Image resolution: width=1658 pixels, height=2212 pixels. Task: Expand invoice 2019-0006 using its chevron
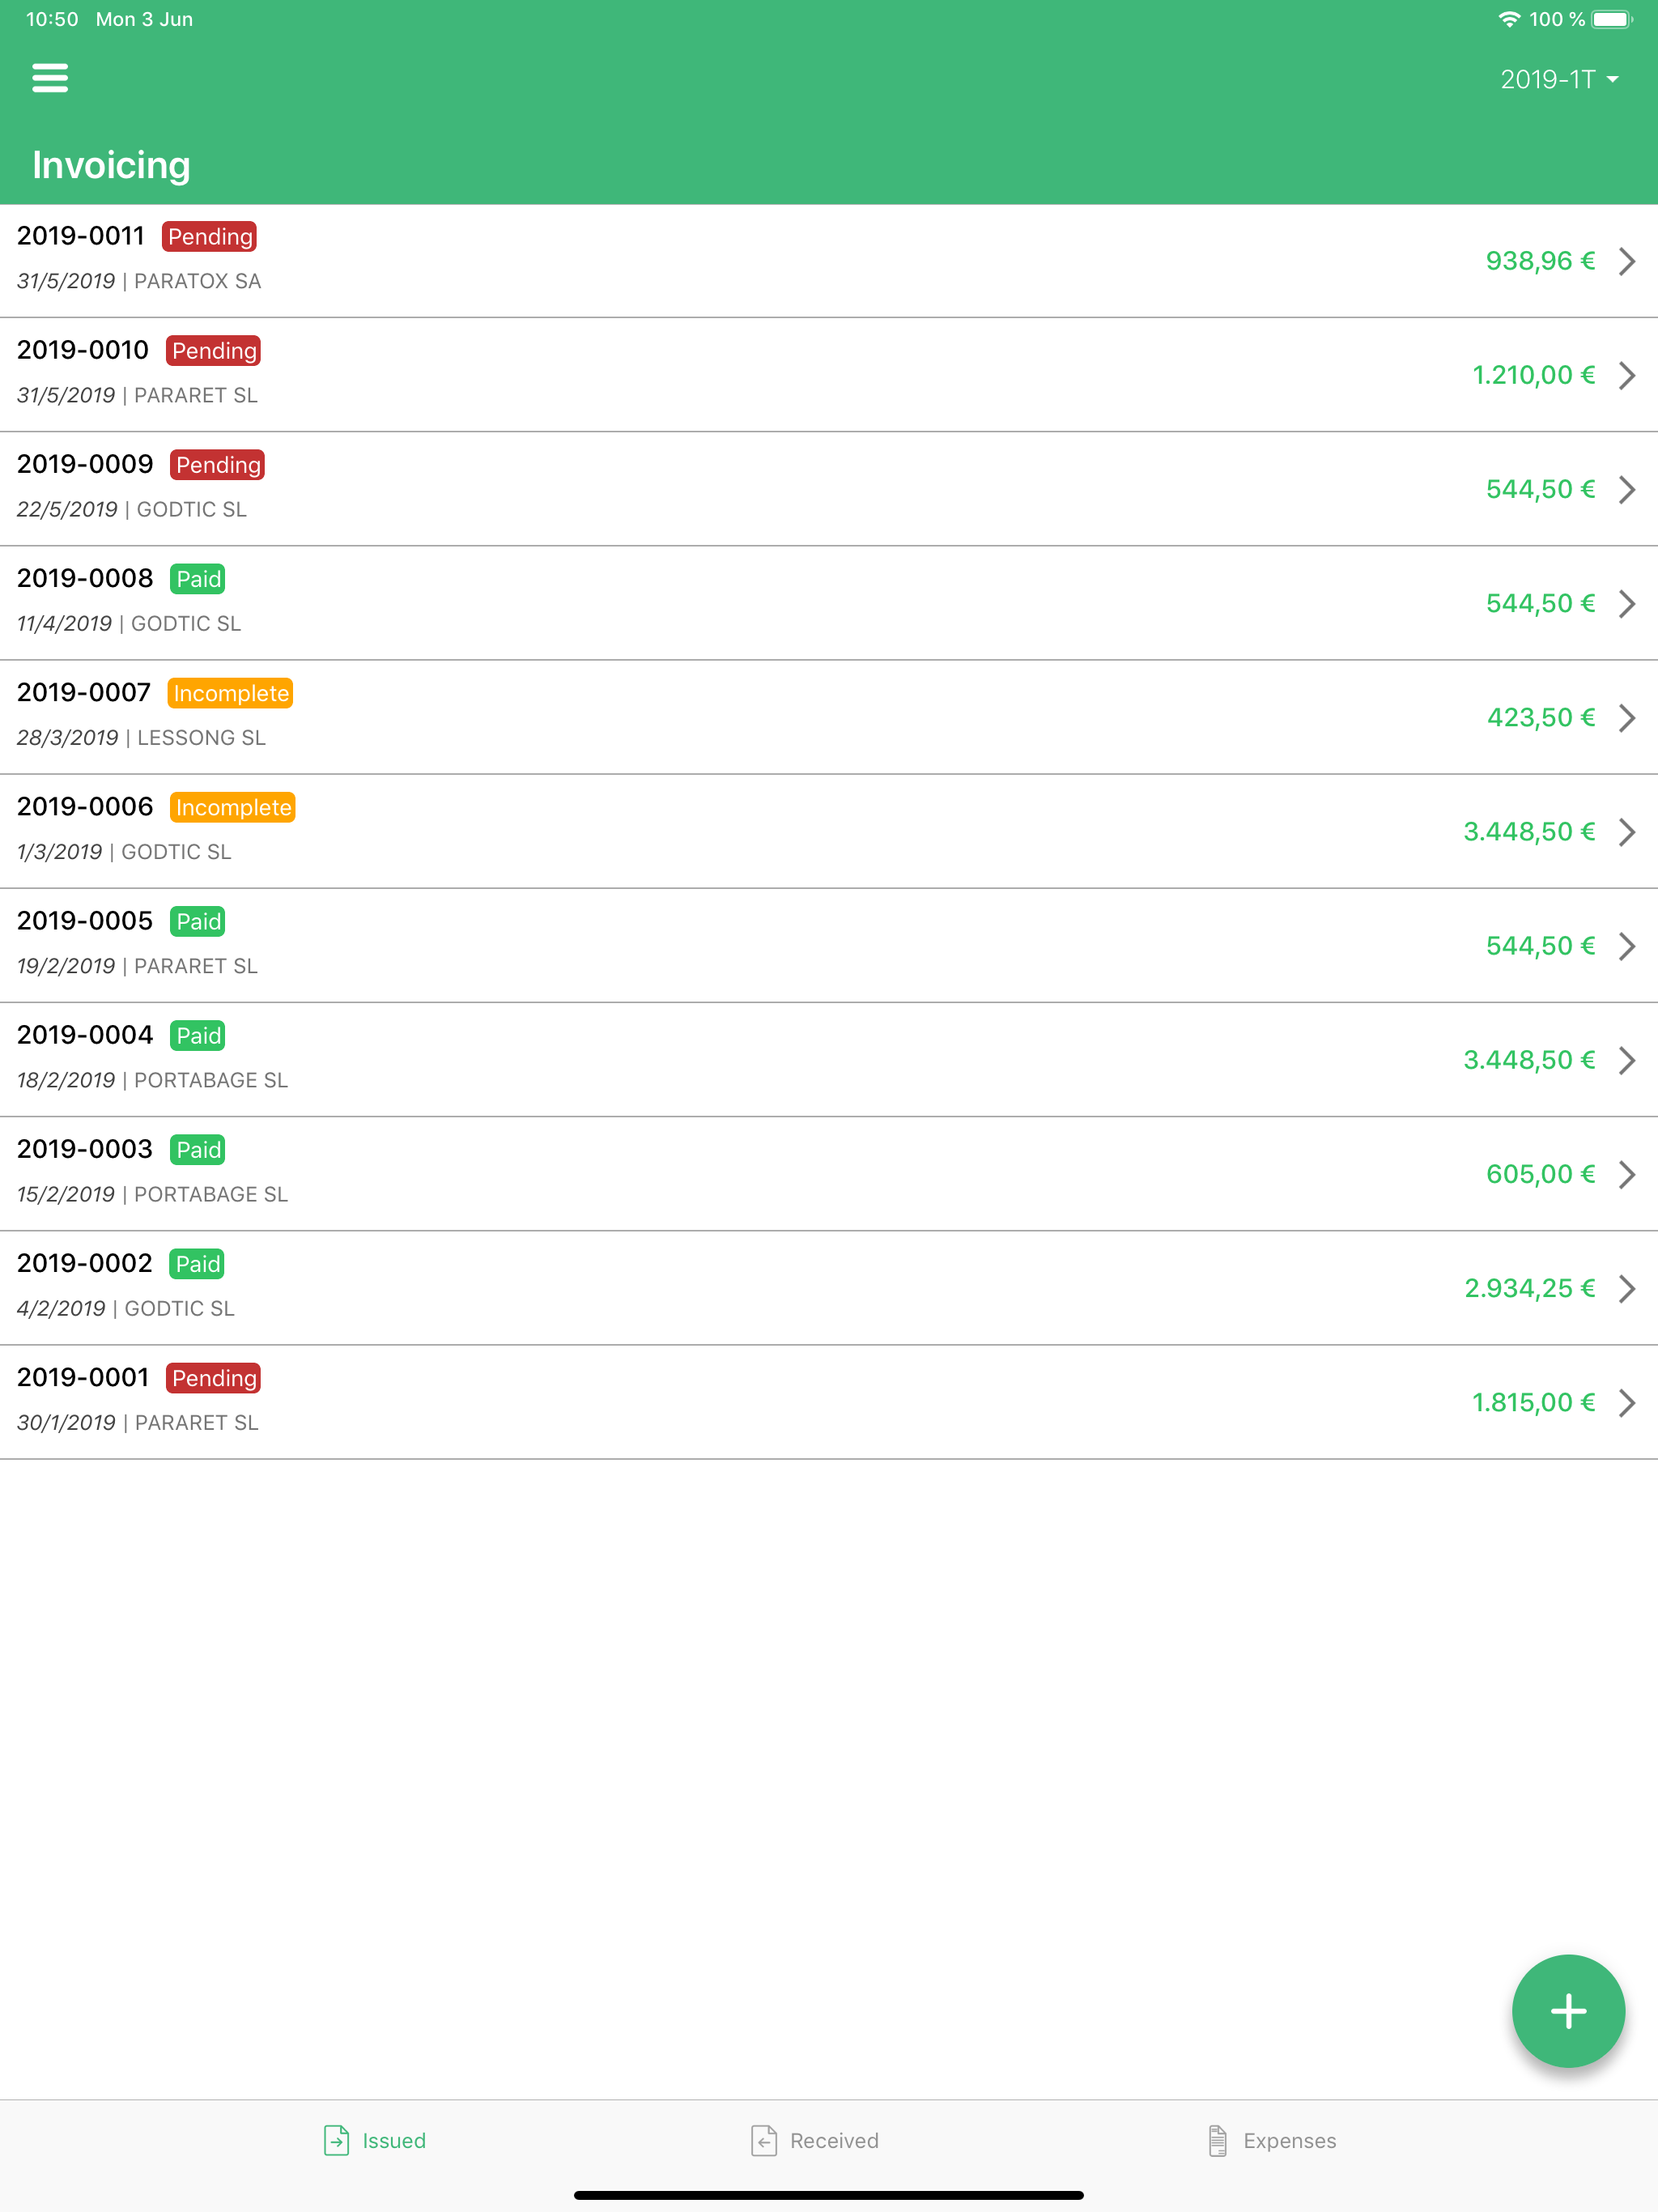coord(1627,832)
